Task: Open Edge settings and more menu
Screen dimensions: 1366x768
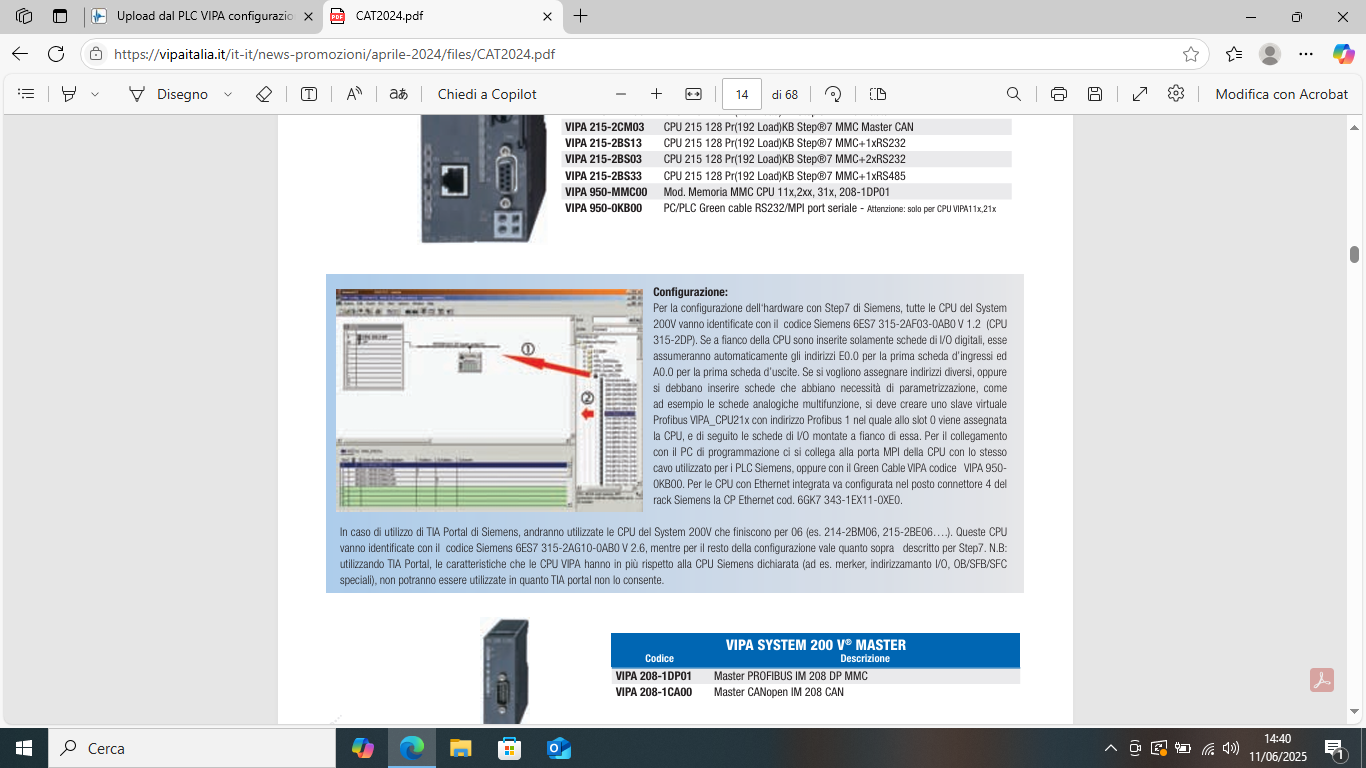Action: pyautogui.click(x=1306, y=54)
